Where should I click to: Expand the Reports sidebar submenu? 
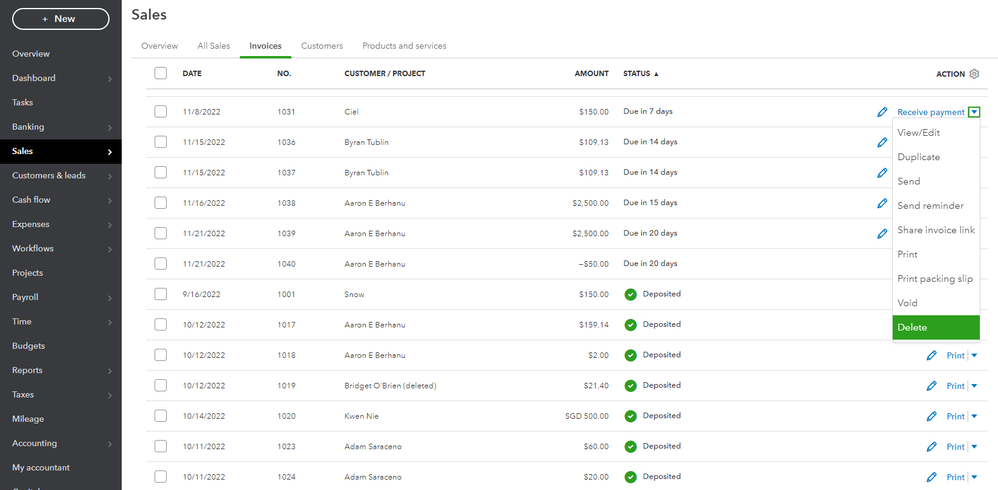(109, 371)
